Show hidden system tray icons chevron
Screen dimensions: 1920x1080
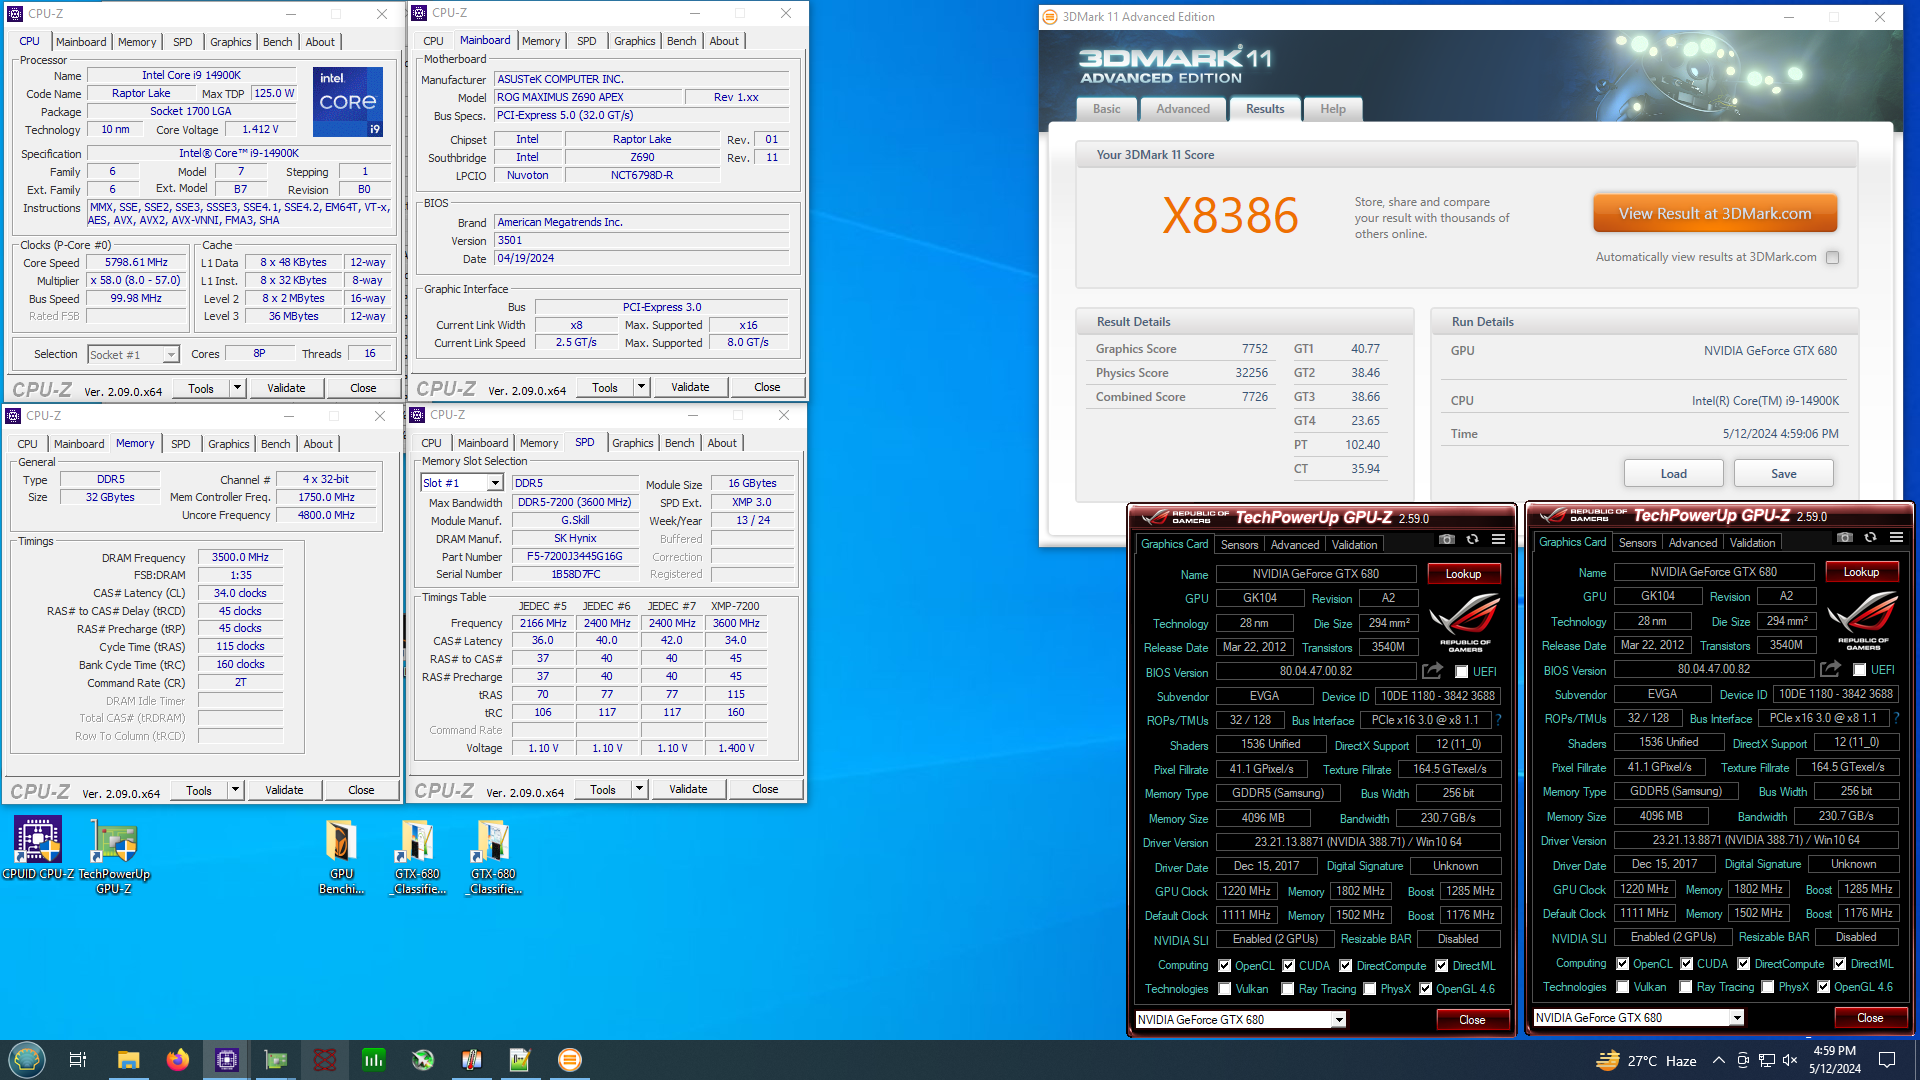tap(1718, 1060)
